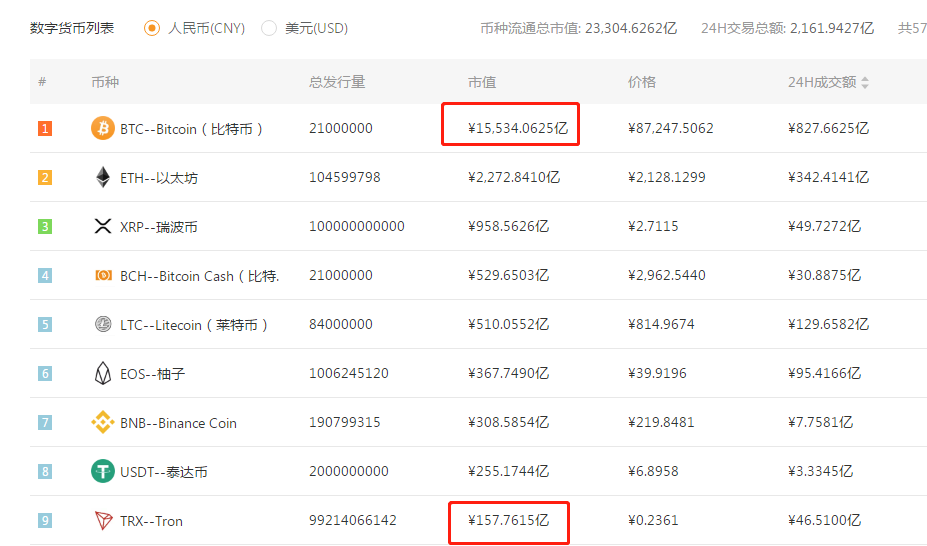Click the 数字货币列表 title
This screenshot has height=546, width=927.
pos(72,28)
